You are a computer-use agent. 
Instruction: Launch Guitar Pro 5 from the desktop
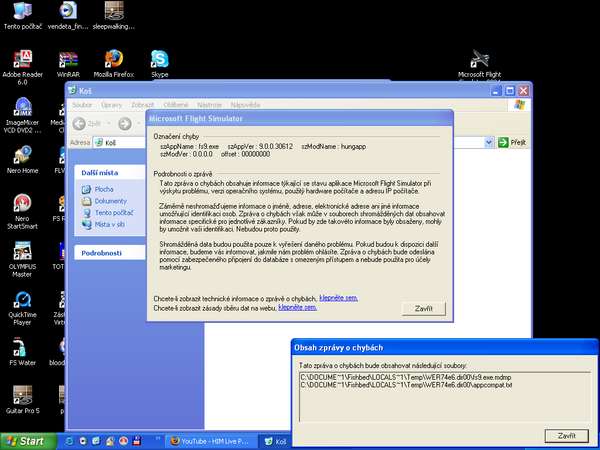pyautogui.click(x=22, y=400)
